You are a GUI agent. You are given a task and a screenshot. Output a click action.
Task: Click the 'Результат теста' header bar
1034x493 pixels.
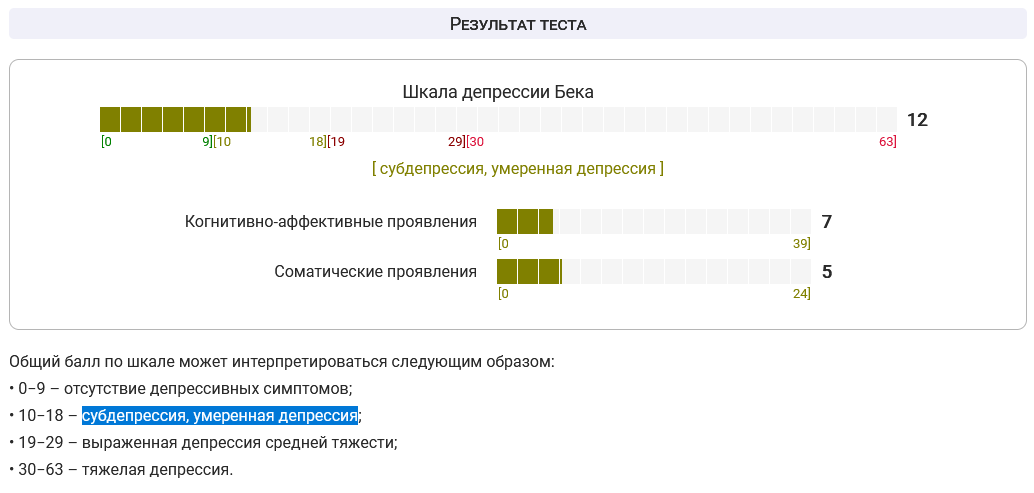click(517, 24)
